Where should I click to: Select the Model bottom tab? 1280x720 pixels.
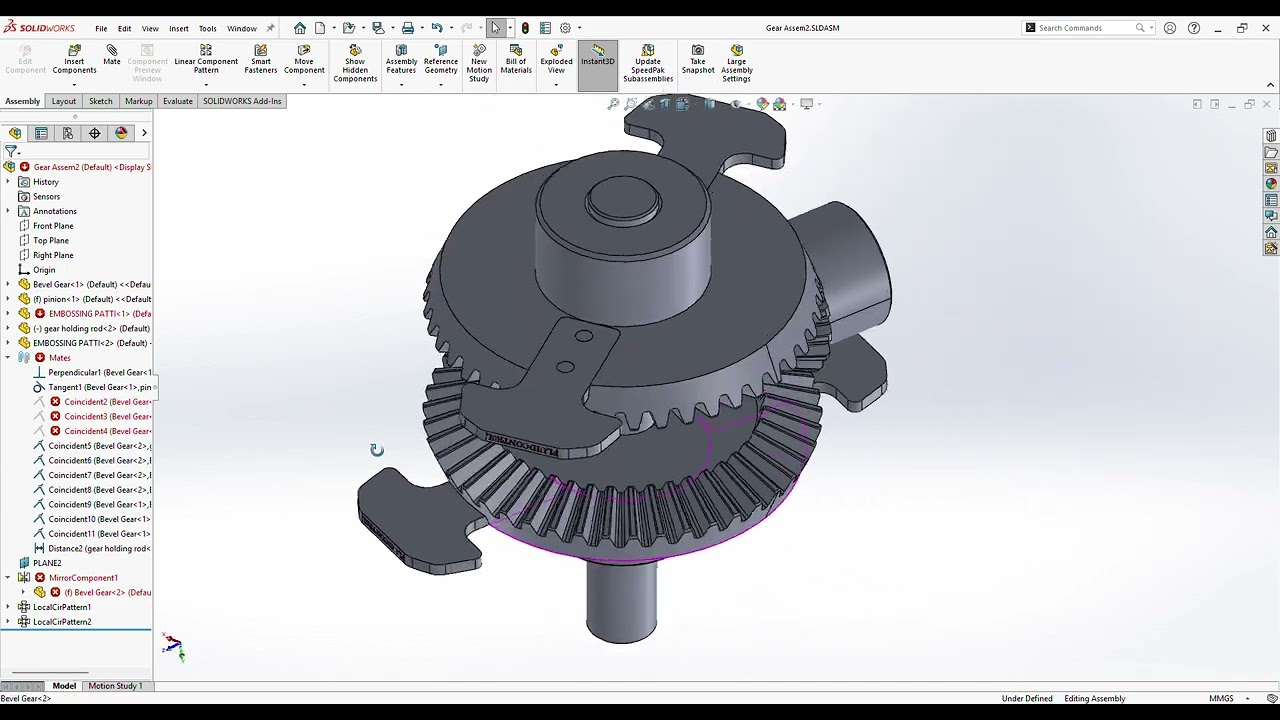point(64,686)
